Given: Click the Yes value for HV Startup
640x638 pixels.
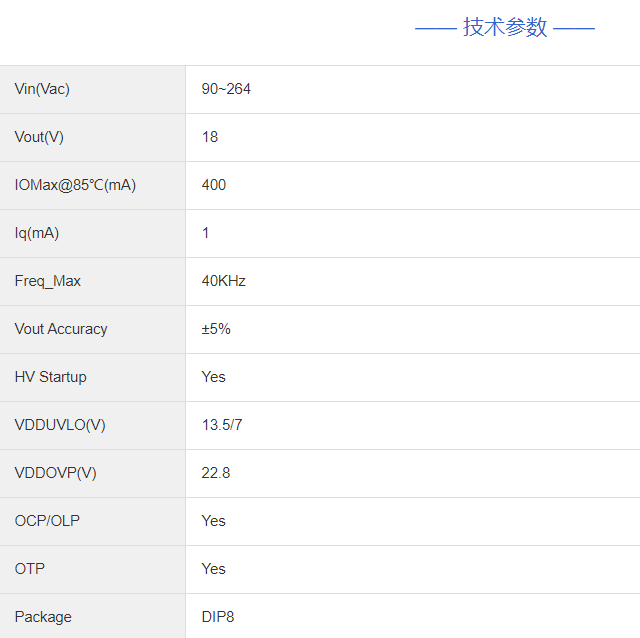Looking at the screenshot, I should coord(213,377).
